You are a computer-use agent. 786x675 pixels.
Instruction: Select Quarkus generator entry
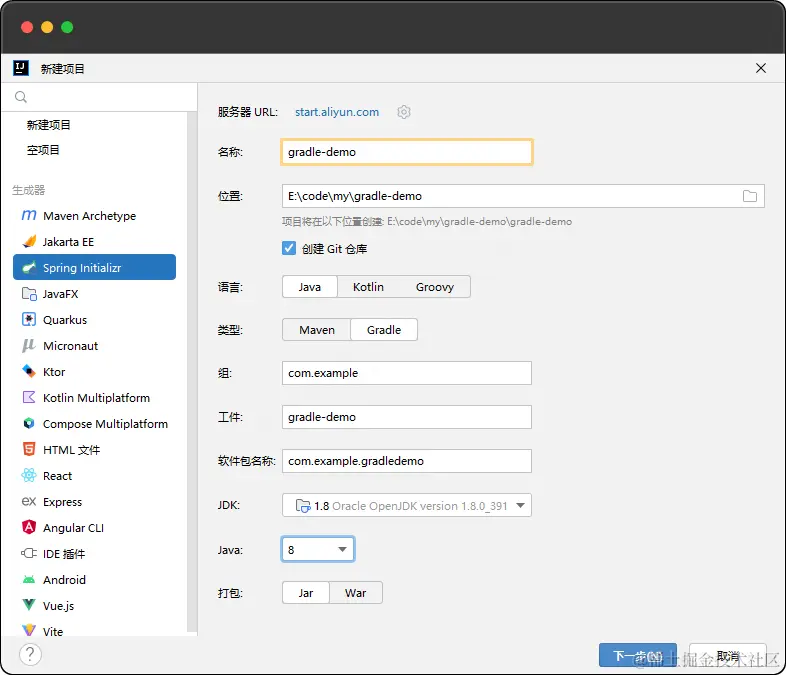[x=94, y=320]
